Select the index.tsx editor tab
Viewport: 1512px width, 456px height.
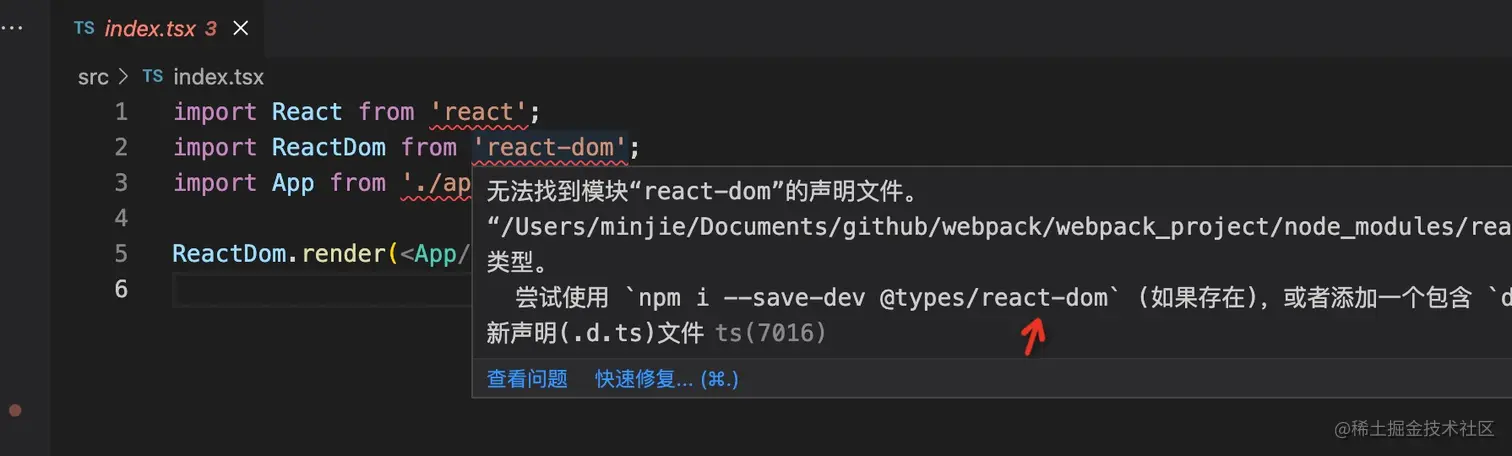point(150,28)
